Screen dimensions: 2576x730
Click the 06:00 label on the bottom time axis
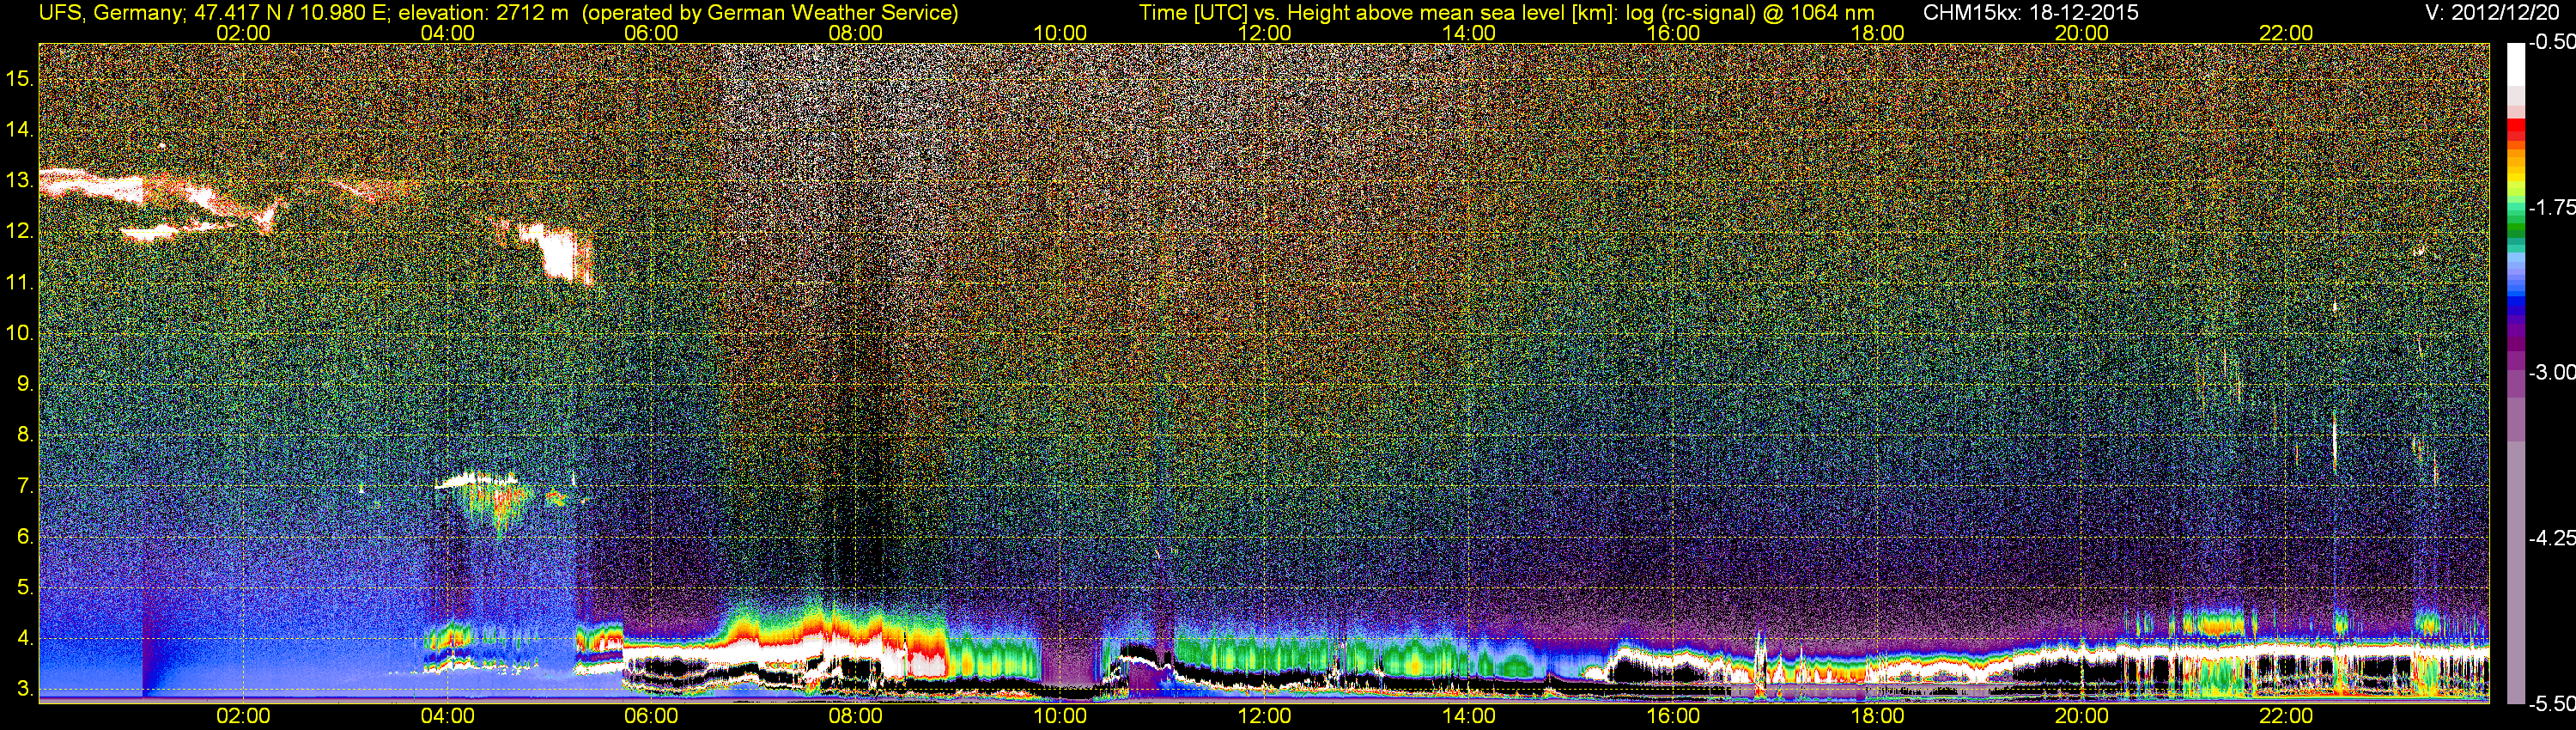pos(651,717)
